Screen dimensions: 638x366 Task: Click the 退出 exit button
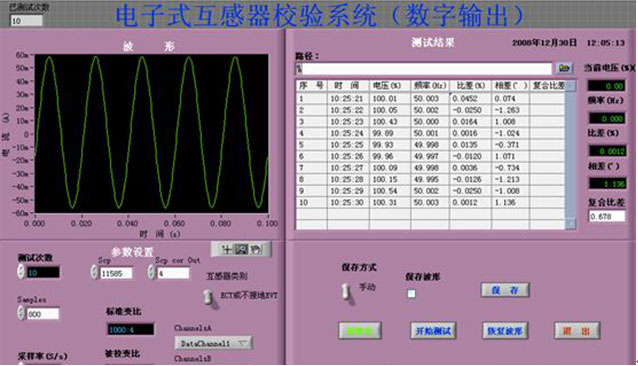pyautogui.click(x=577, y=331)
